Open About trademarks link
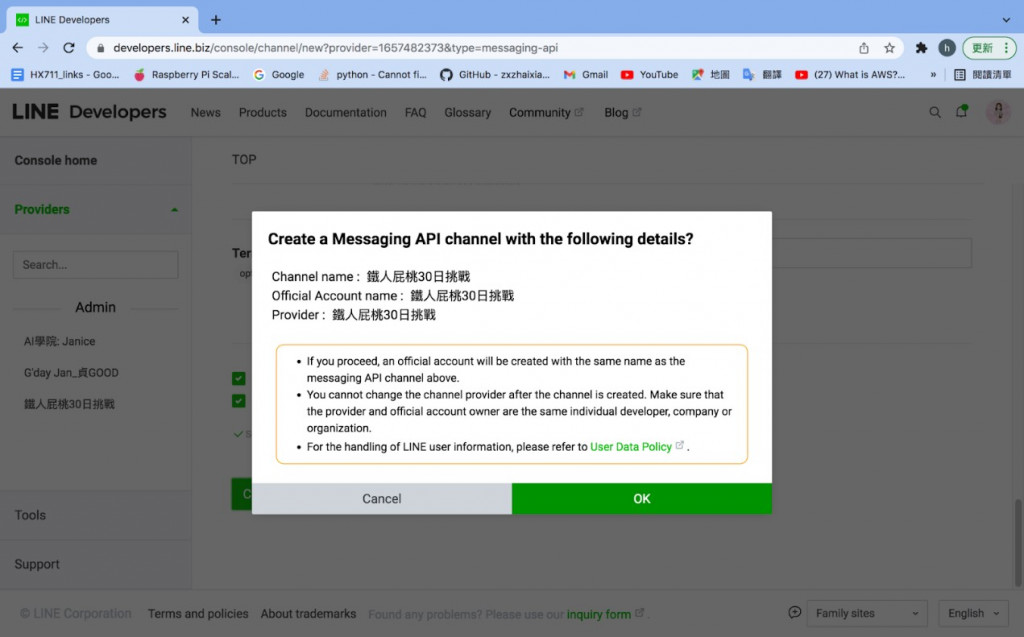Screen dimensions: 1024x637 tap(308, 613)
